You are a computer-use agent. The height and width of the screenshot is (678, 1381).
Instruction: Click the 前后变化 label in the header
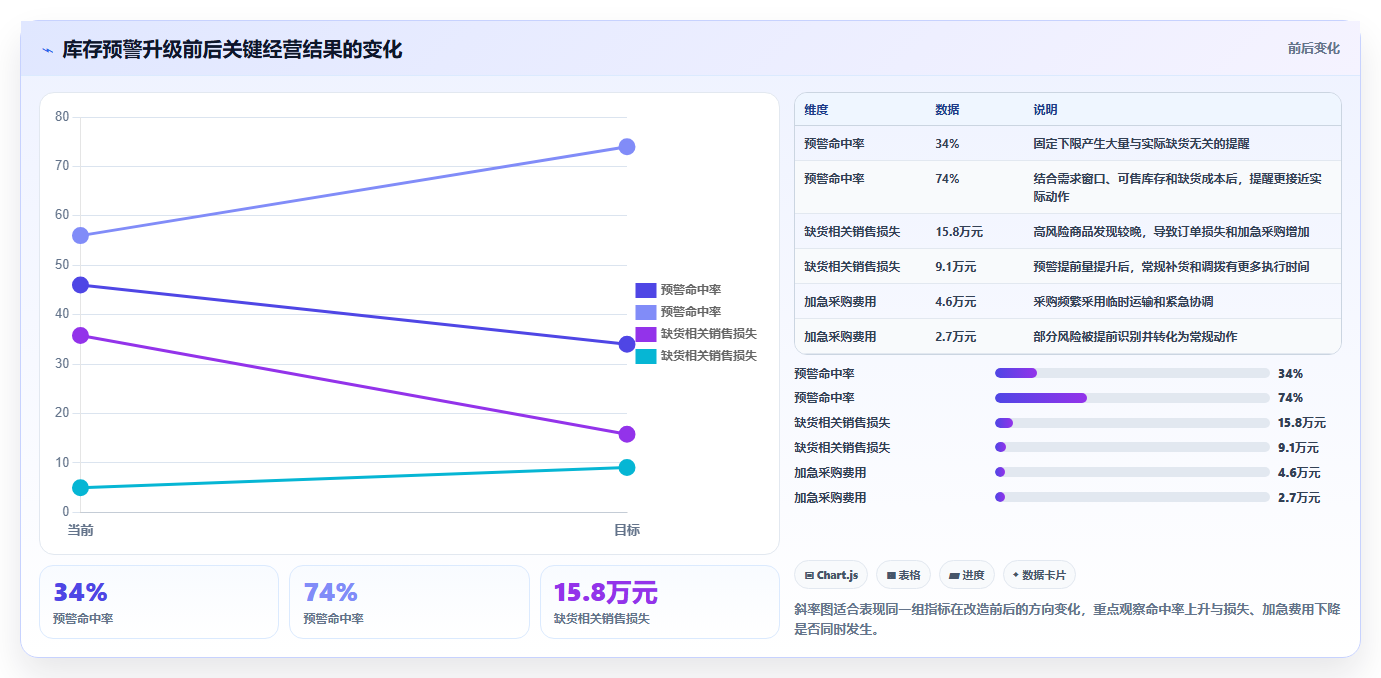tap(1313, 49)
